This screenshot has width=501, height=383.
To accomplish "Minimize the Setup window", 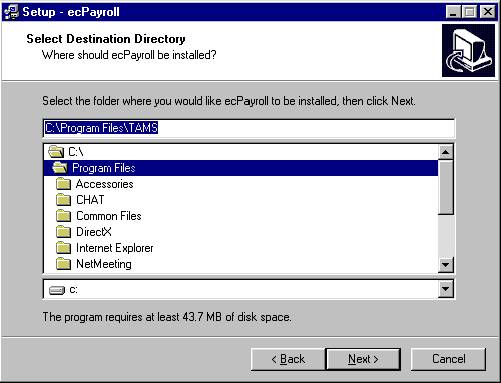I will 453,12.
